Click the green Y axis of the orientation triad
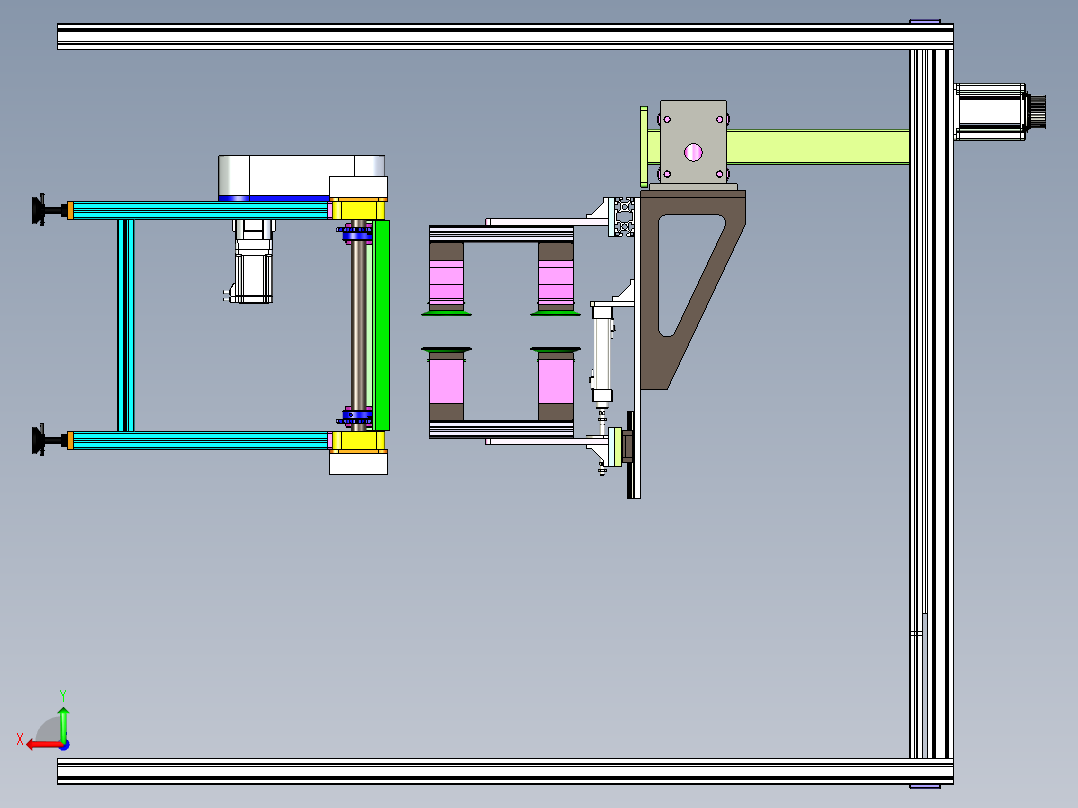Screen dimensions: 1078x808 (63, 725)
